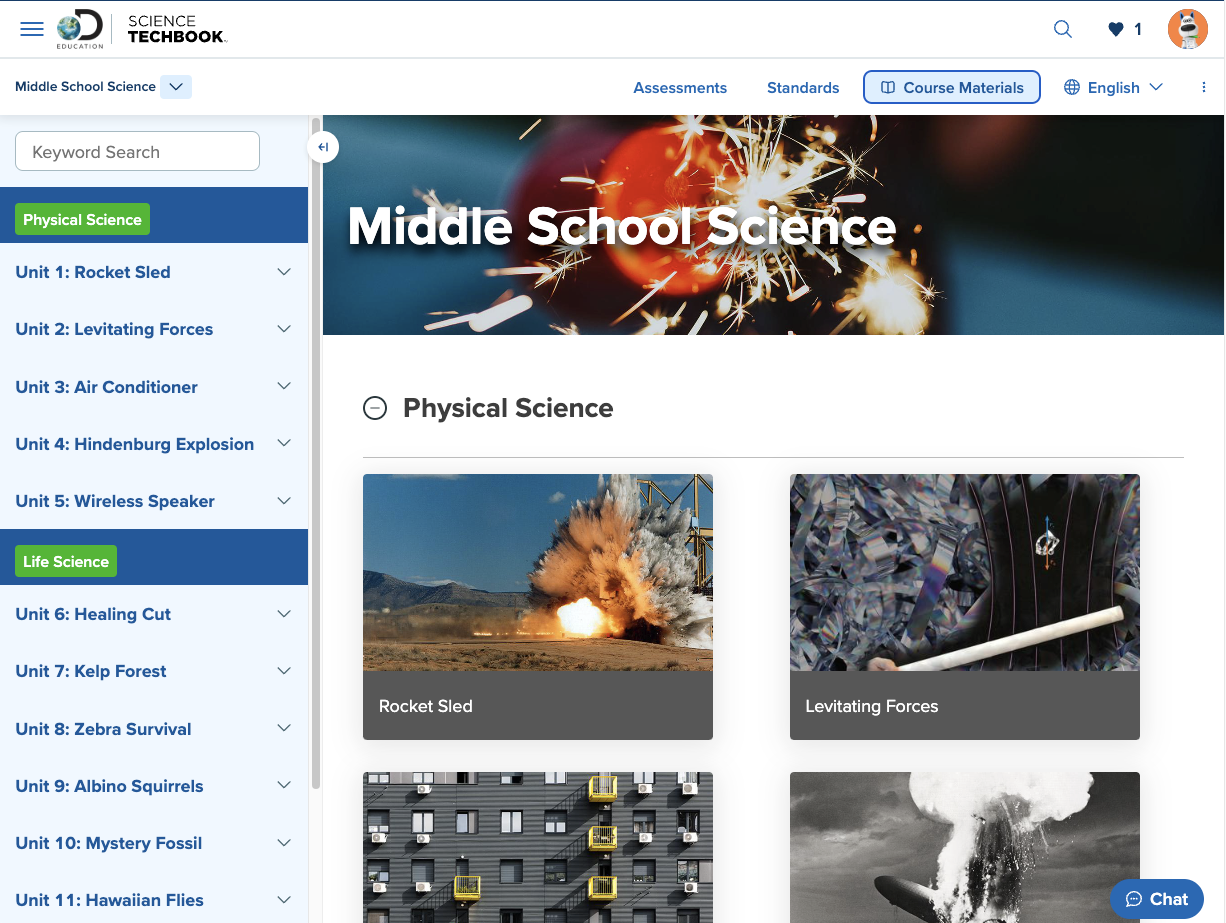Open the Levitating Forces unit card
This screenshot has height=923, width=1226.
[x=965, y=607]
